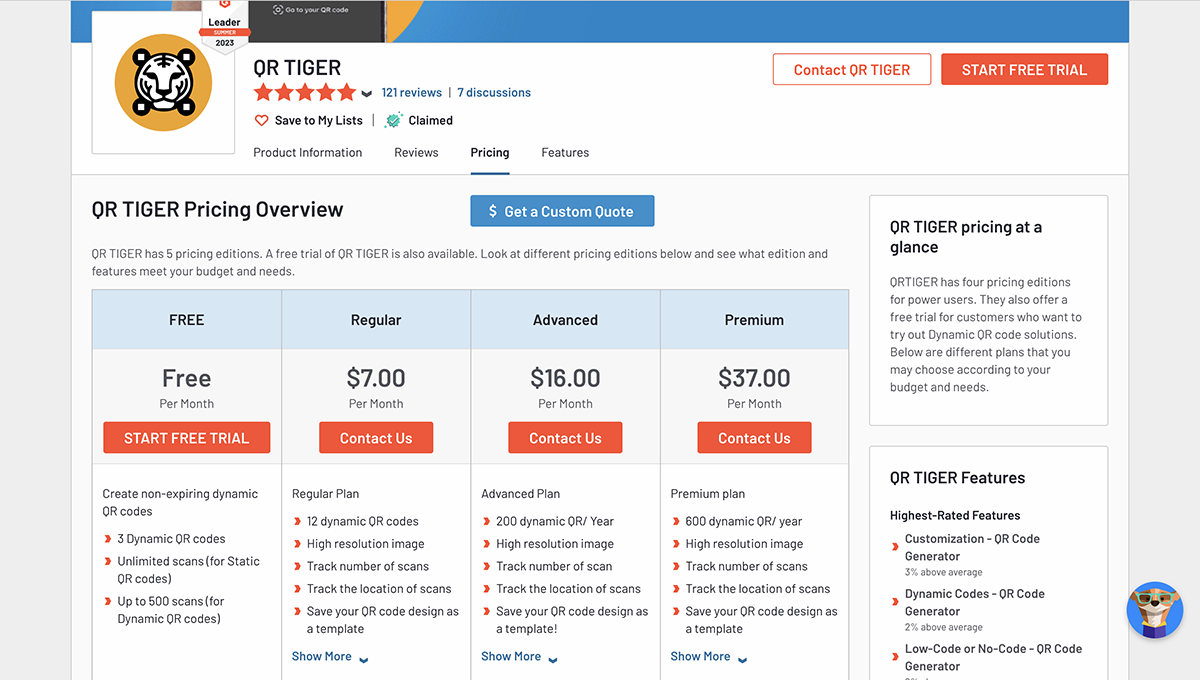
Task: Open the Reviews tab
Action: [416, 153]
